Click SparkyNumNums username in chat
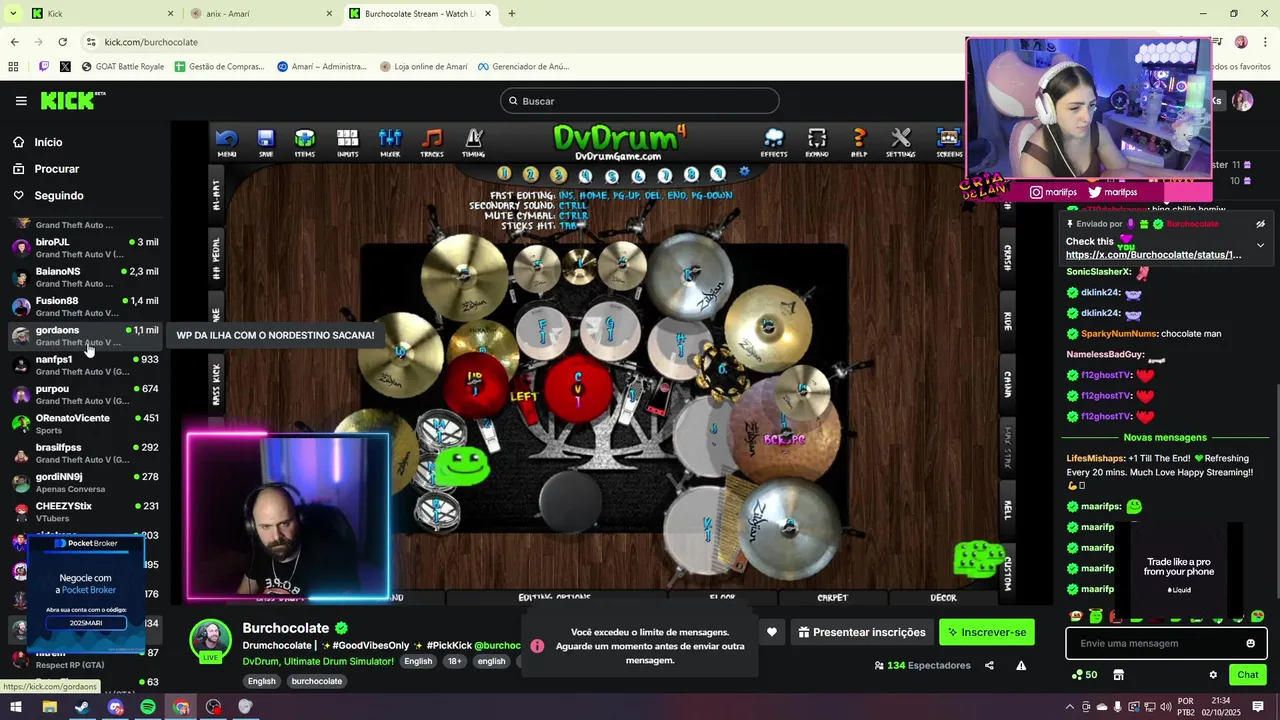Image resolution: width=1280 pixels, height=720 pixels. click(x=1118, y=334)
